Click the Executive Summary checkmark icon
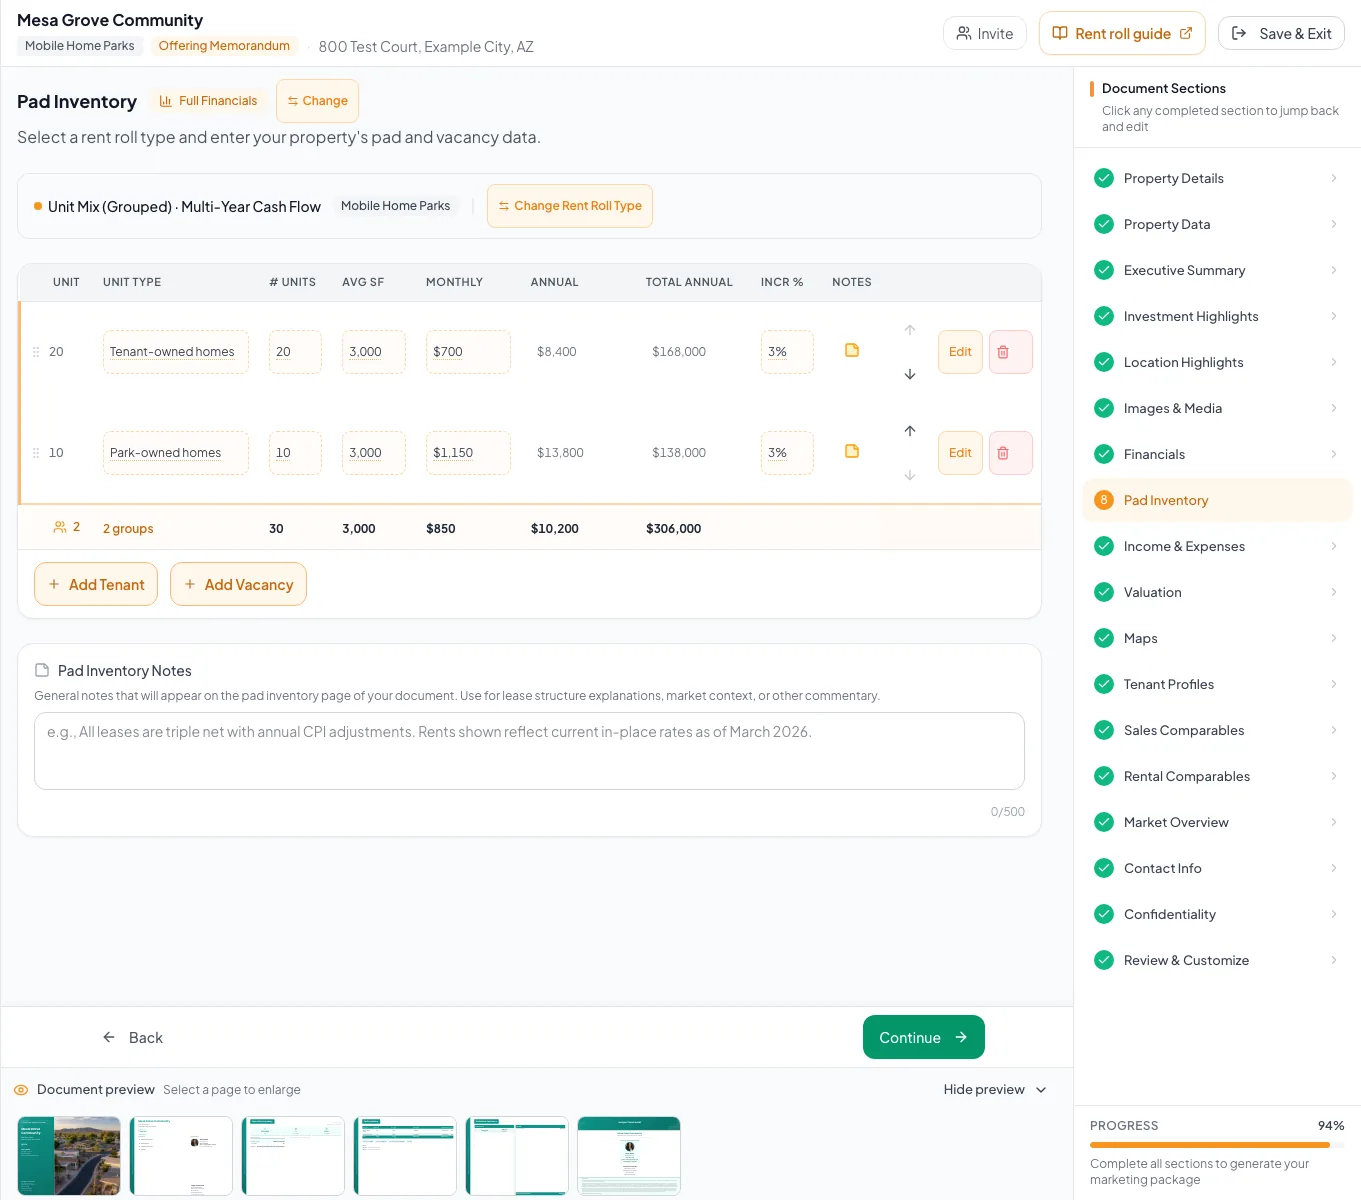The image size is (1361, 1200). [x=1104, y=270]
